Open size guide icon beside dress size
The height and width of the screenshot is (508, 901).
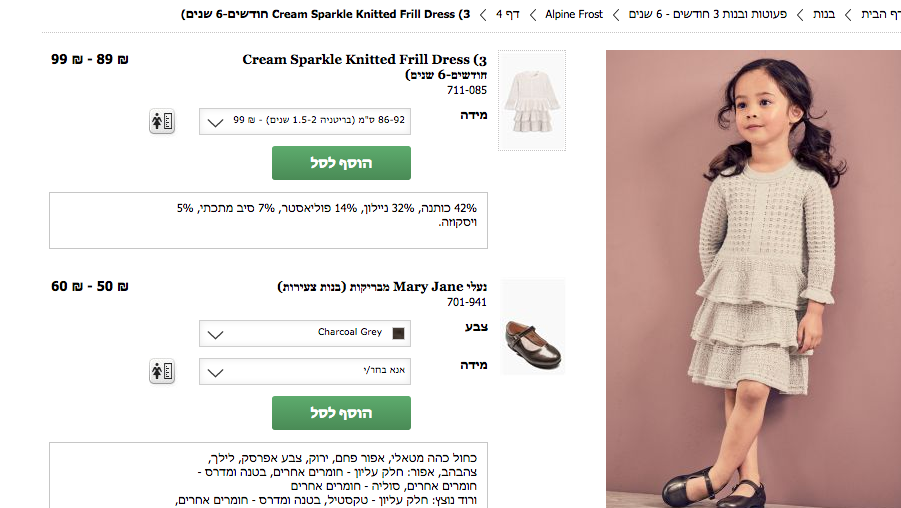pyautogui.click(x=162, y=121)
